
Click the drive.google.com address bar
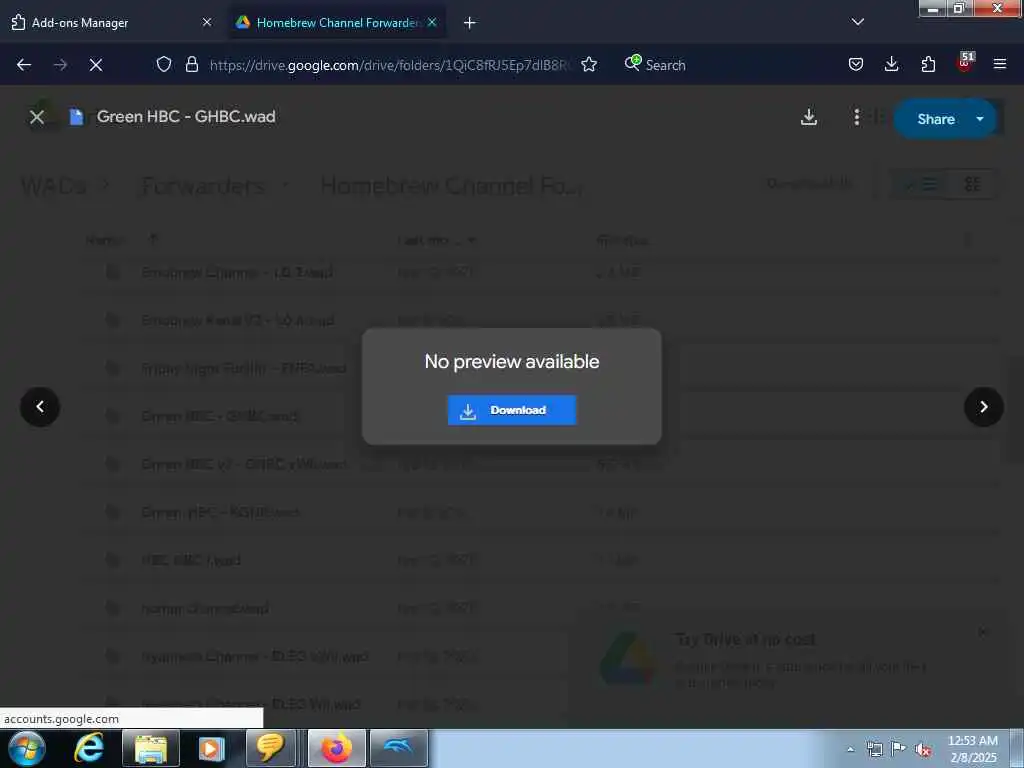(x=390, y=65)
